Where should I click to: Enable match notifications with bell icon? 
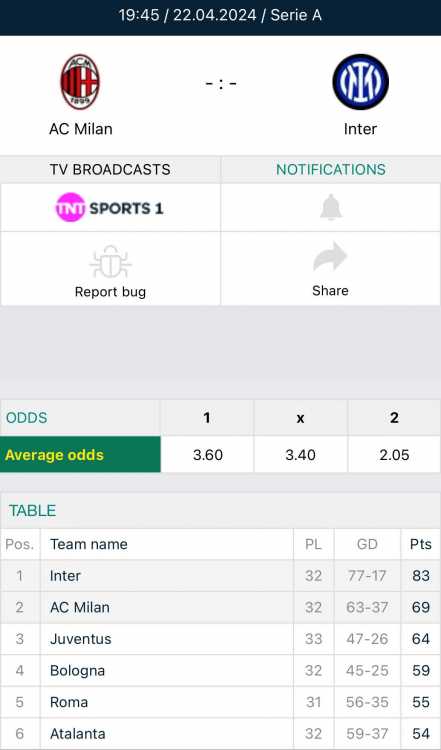[331, 208]
